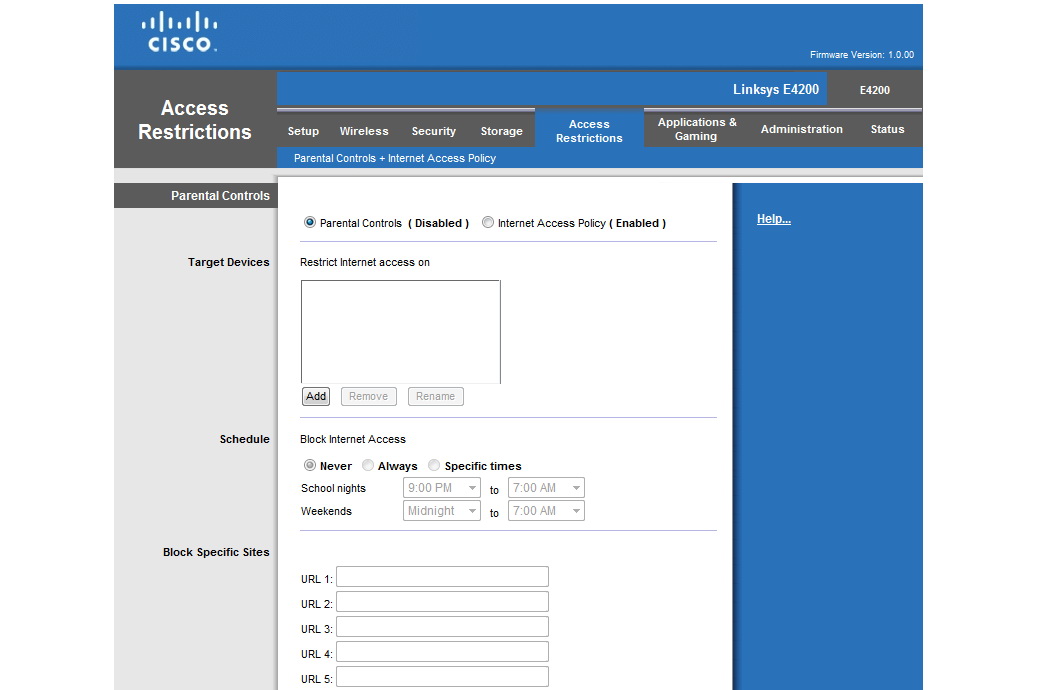Open School nights end time dropdown
Viewport: 1040px width, 690px height.
[x=546, y=488]
